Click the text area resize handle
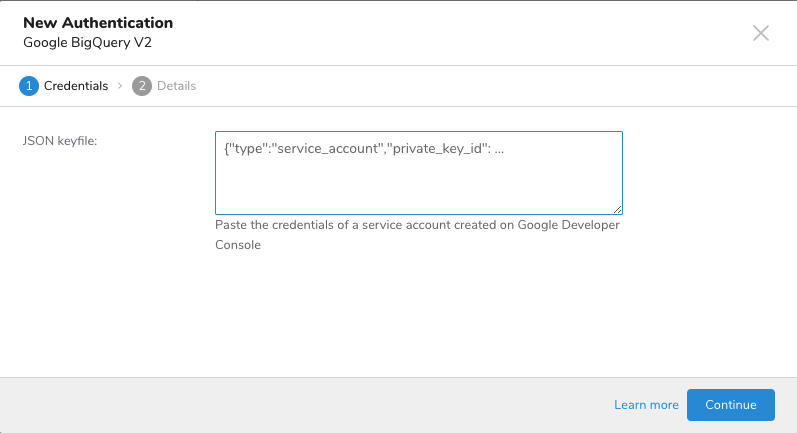This screenshot has height=433, width=797. click(x=618, y=209)
